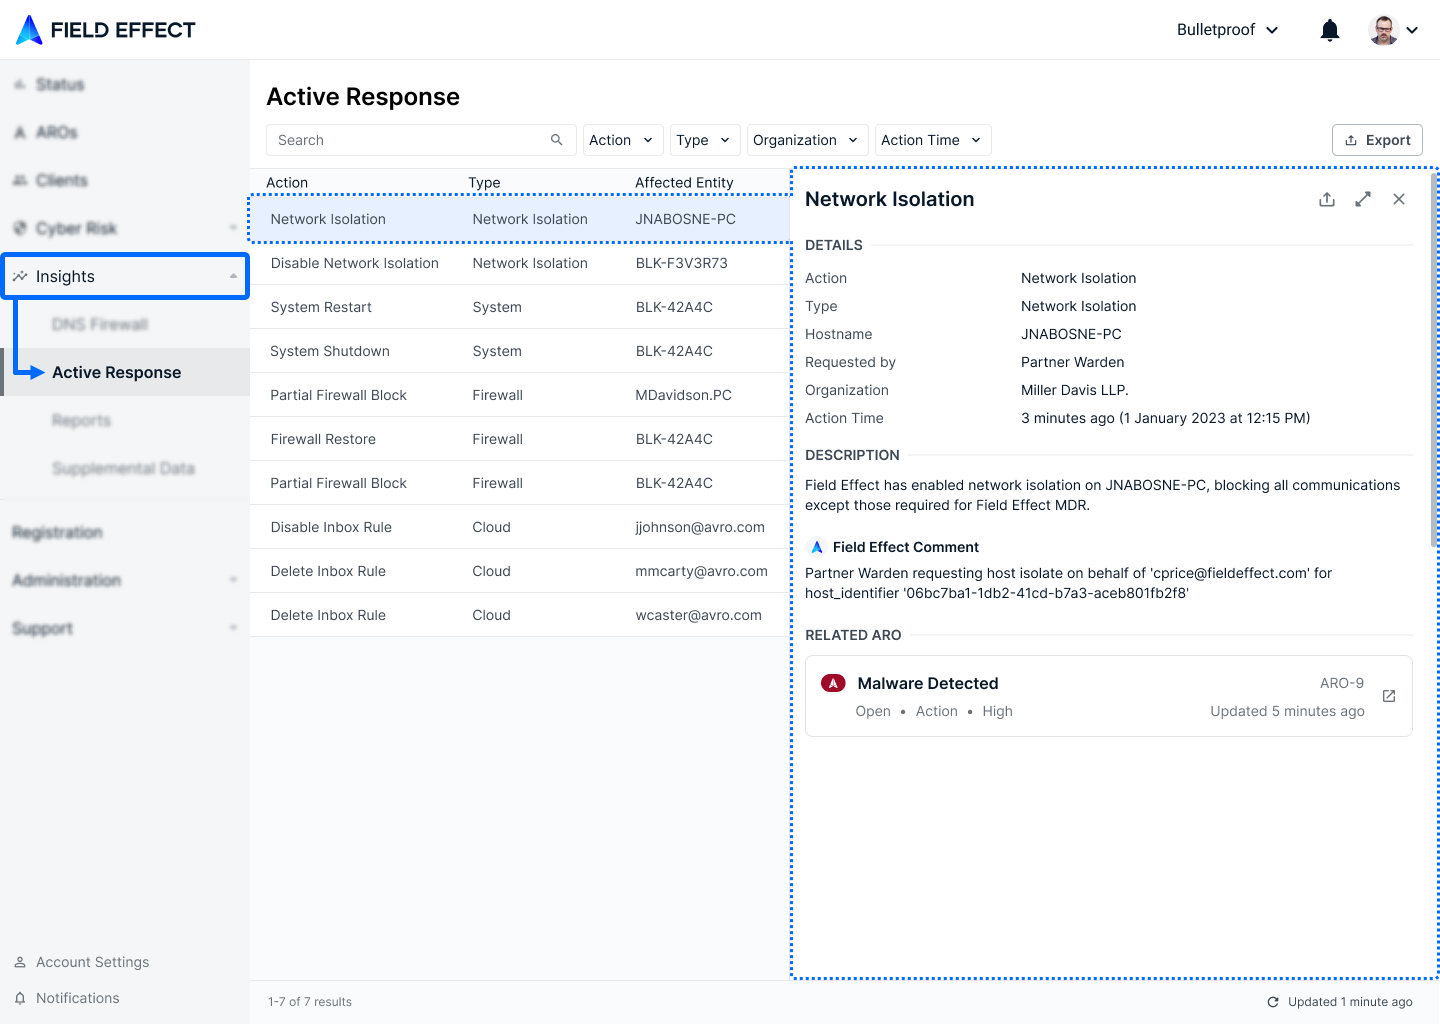This screenshot has height=1024, width=1440.
Task: Select the Delete Inbox Rule wcaster@avro.com row
Action: [x=520, y=615]
